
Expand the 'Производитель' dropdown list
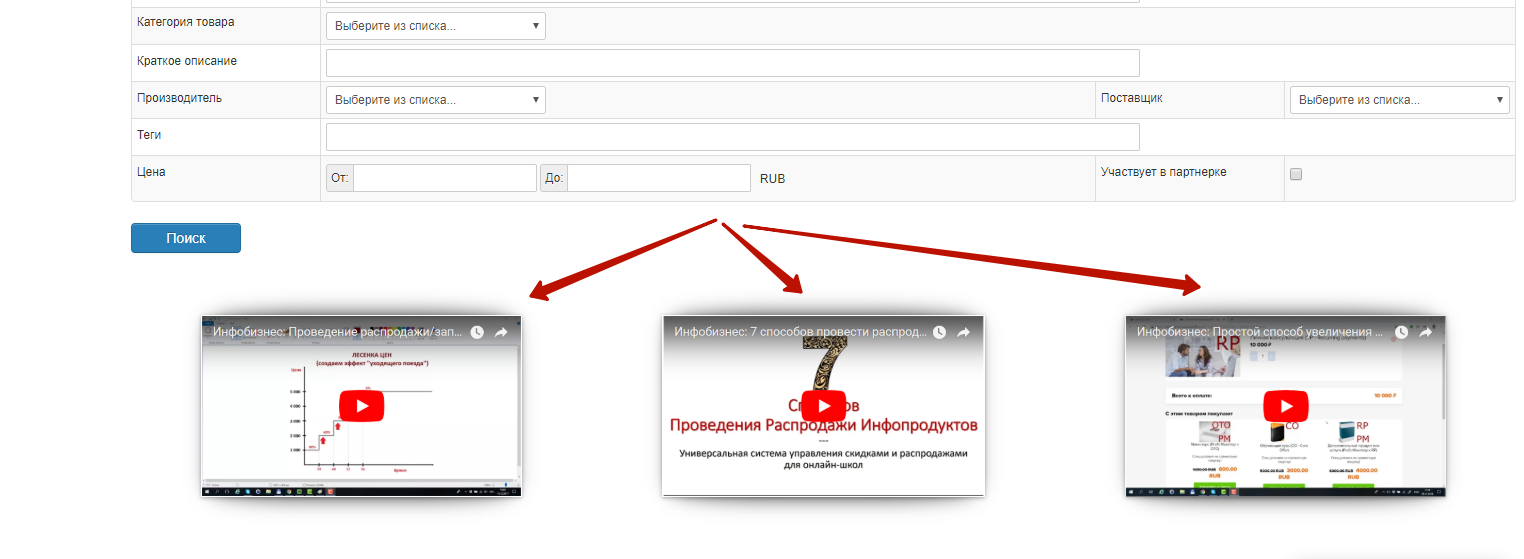pos(435,100)
